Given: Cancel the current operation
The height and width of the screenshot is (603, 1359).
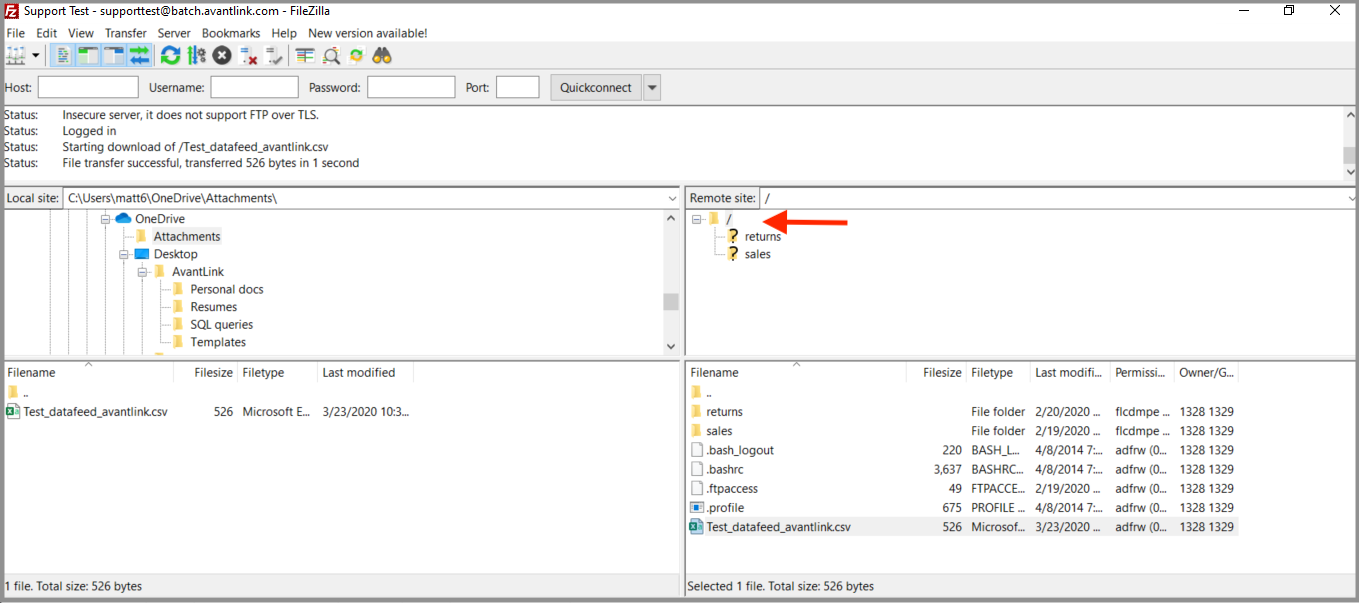Looking at the screenshot, I should 222,56.
